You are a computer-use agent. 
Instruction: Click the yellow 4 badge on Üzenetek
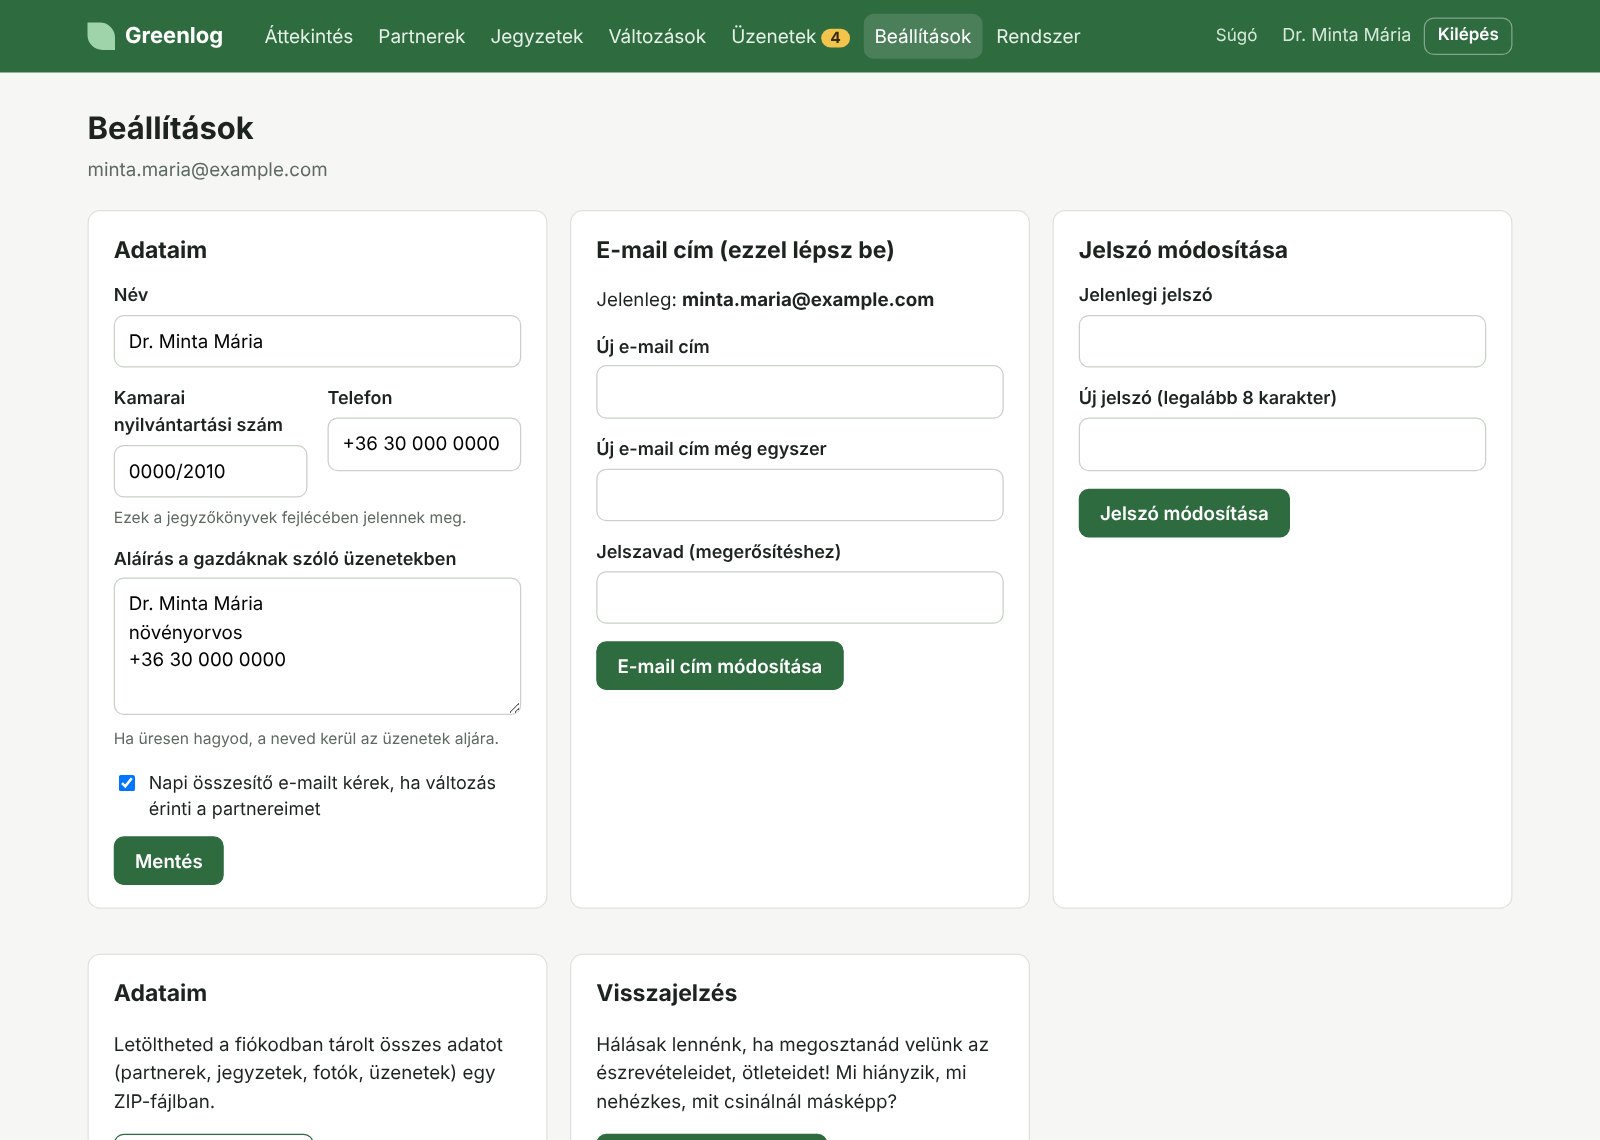[x=835, y=38]
